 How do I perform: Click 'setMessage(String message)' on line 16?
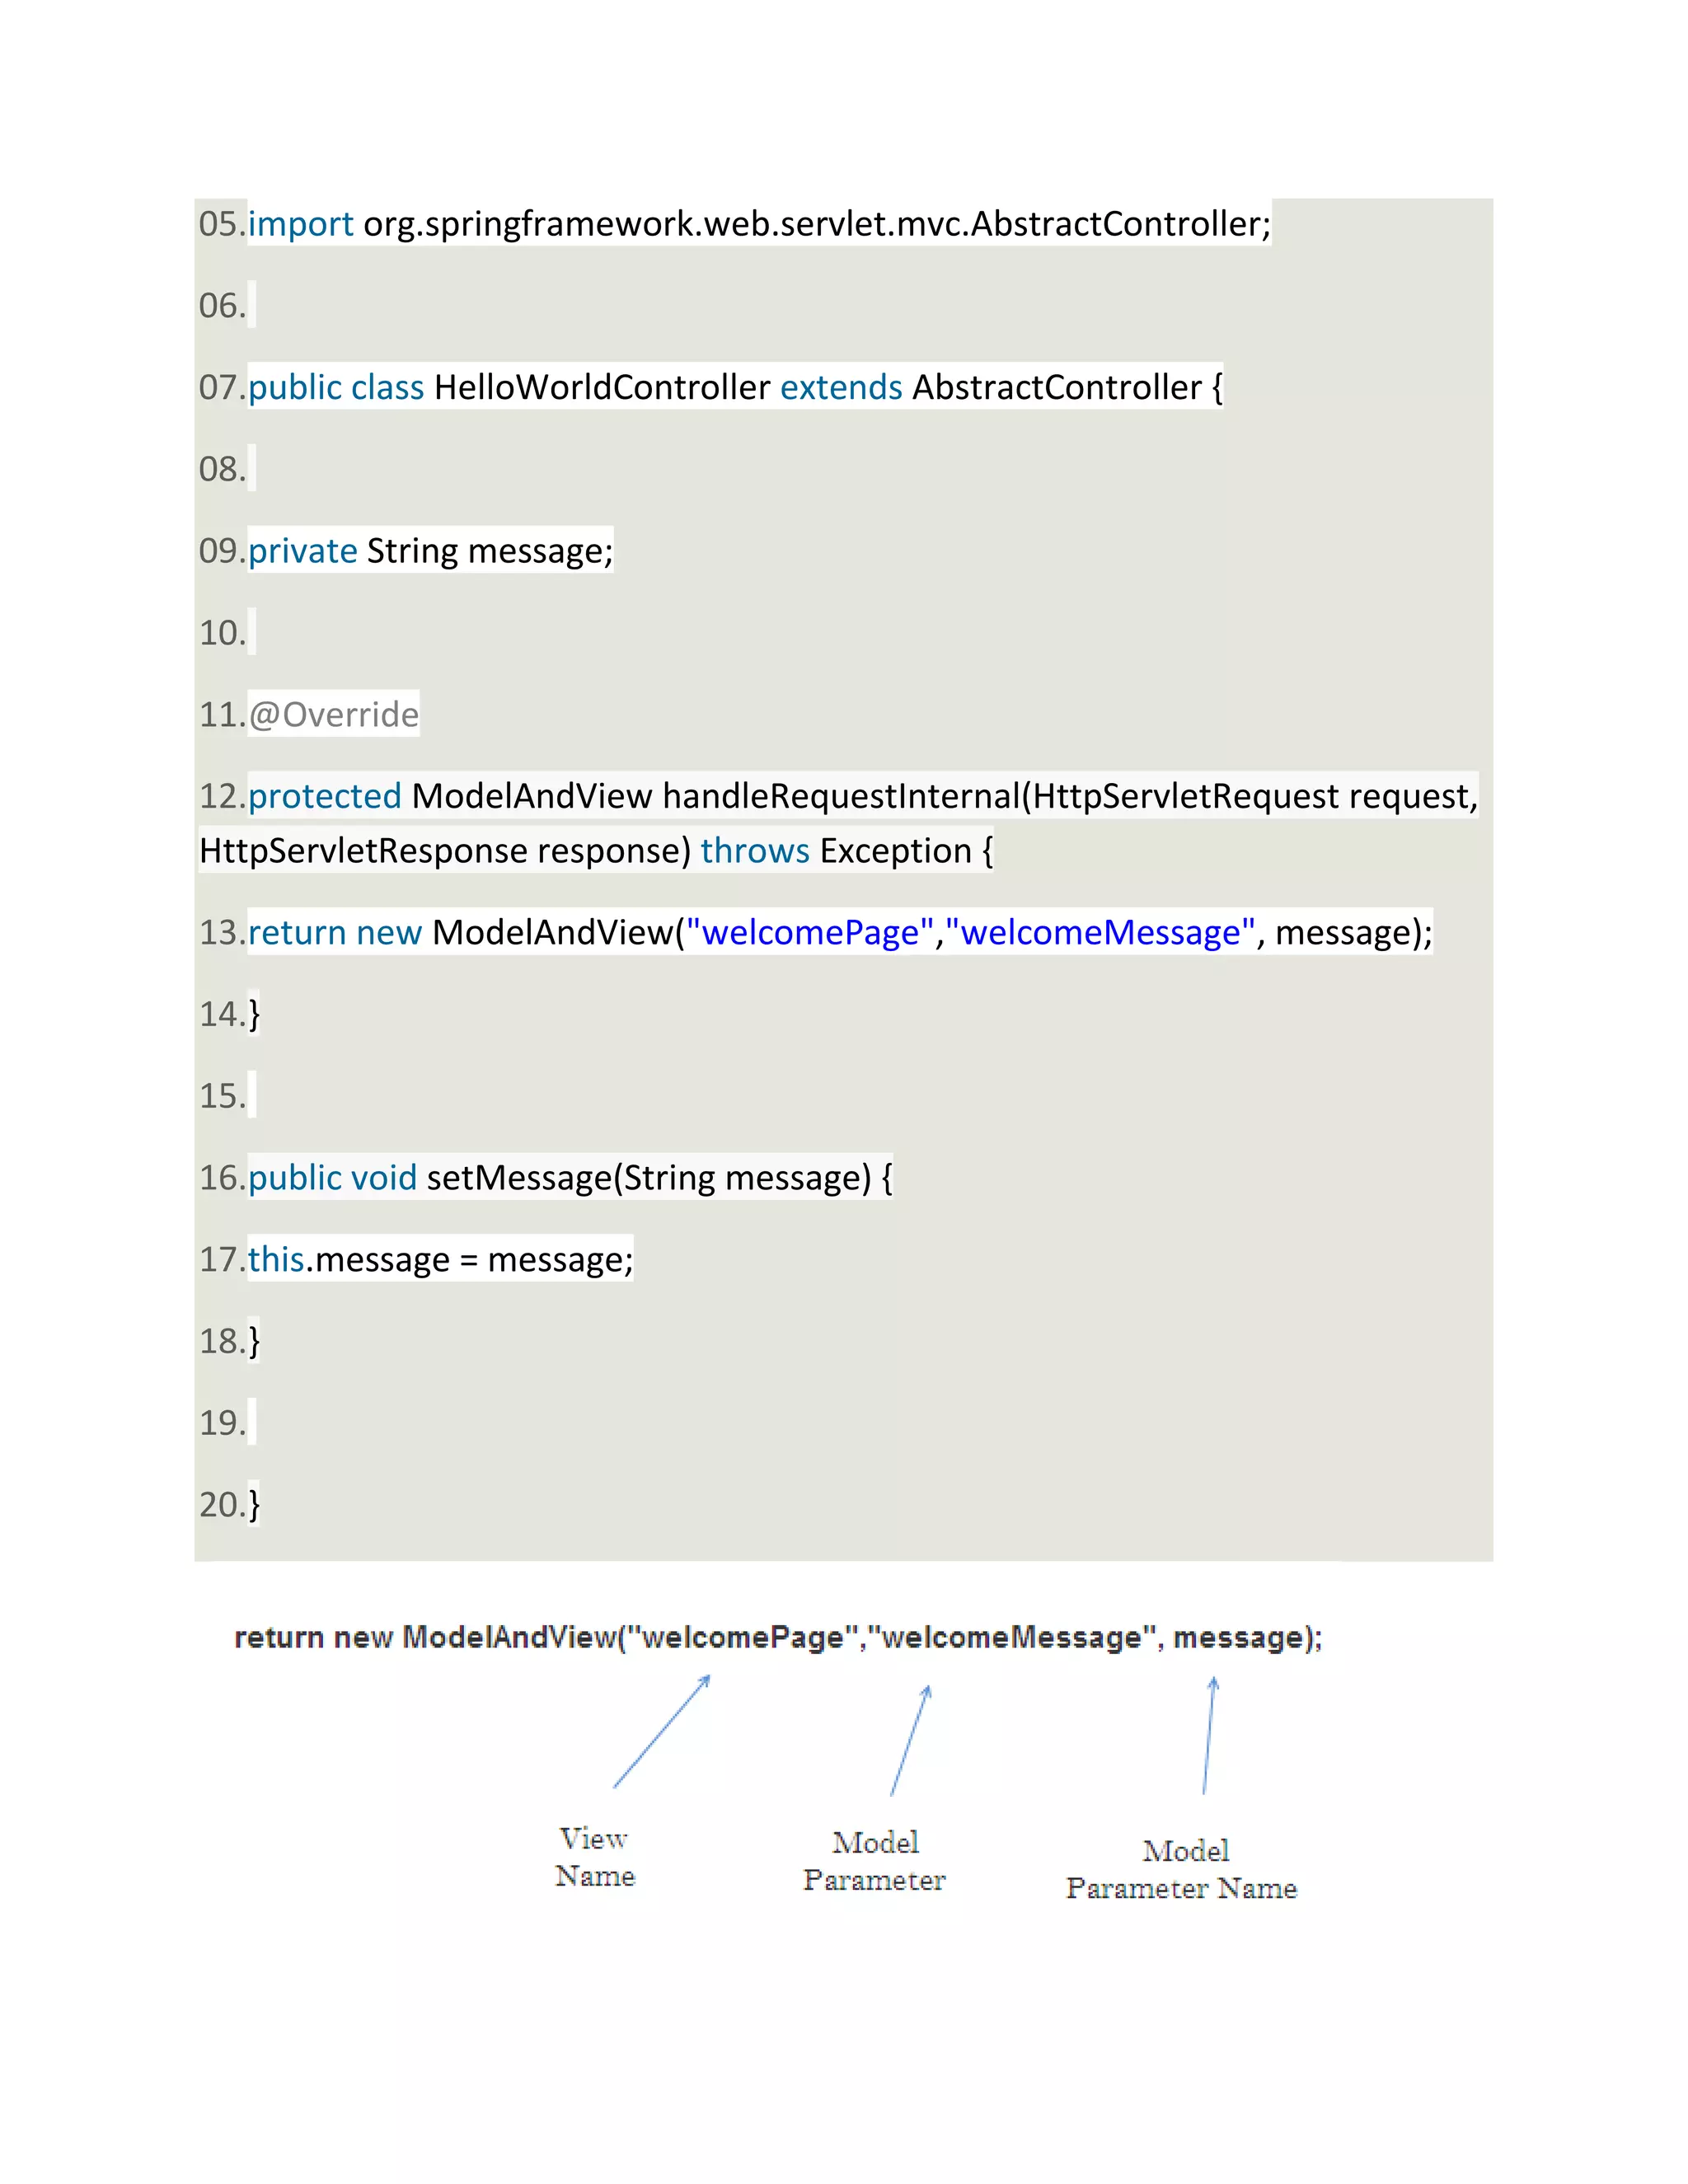pos(649,1178)
